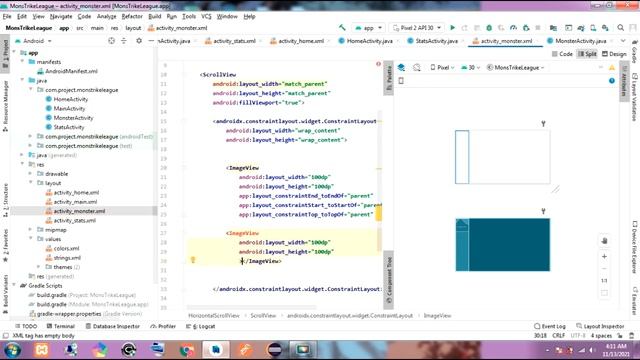Open the Pixel 2 API 30 device dropdown
640x360 pixels.
tap(417, 28)
